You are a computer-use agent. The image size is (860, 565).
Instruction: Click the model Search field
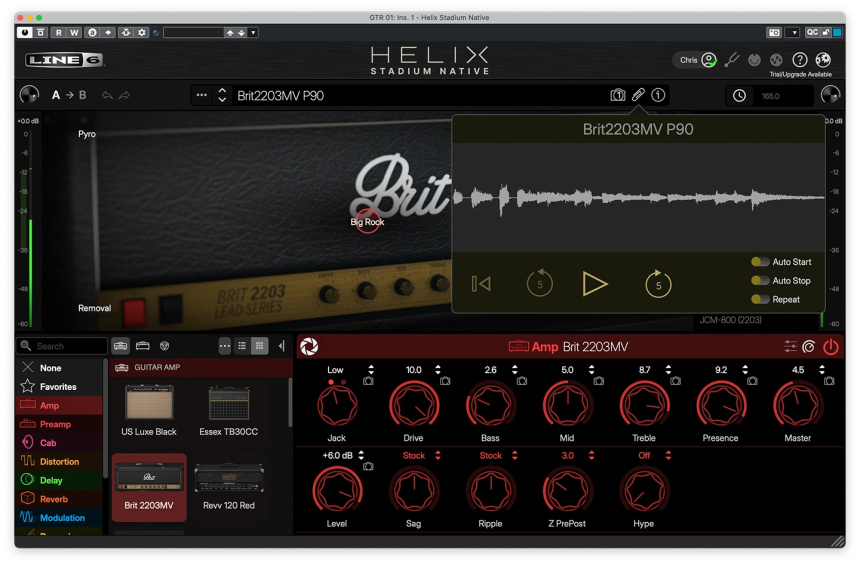(62, 346)
